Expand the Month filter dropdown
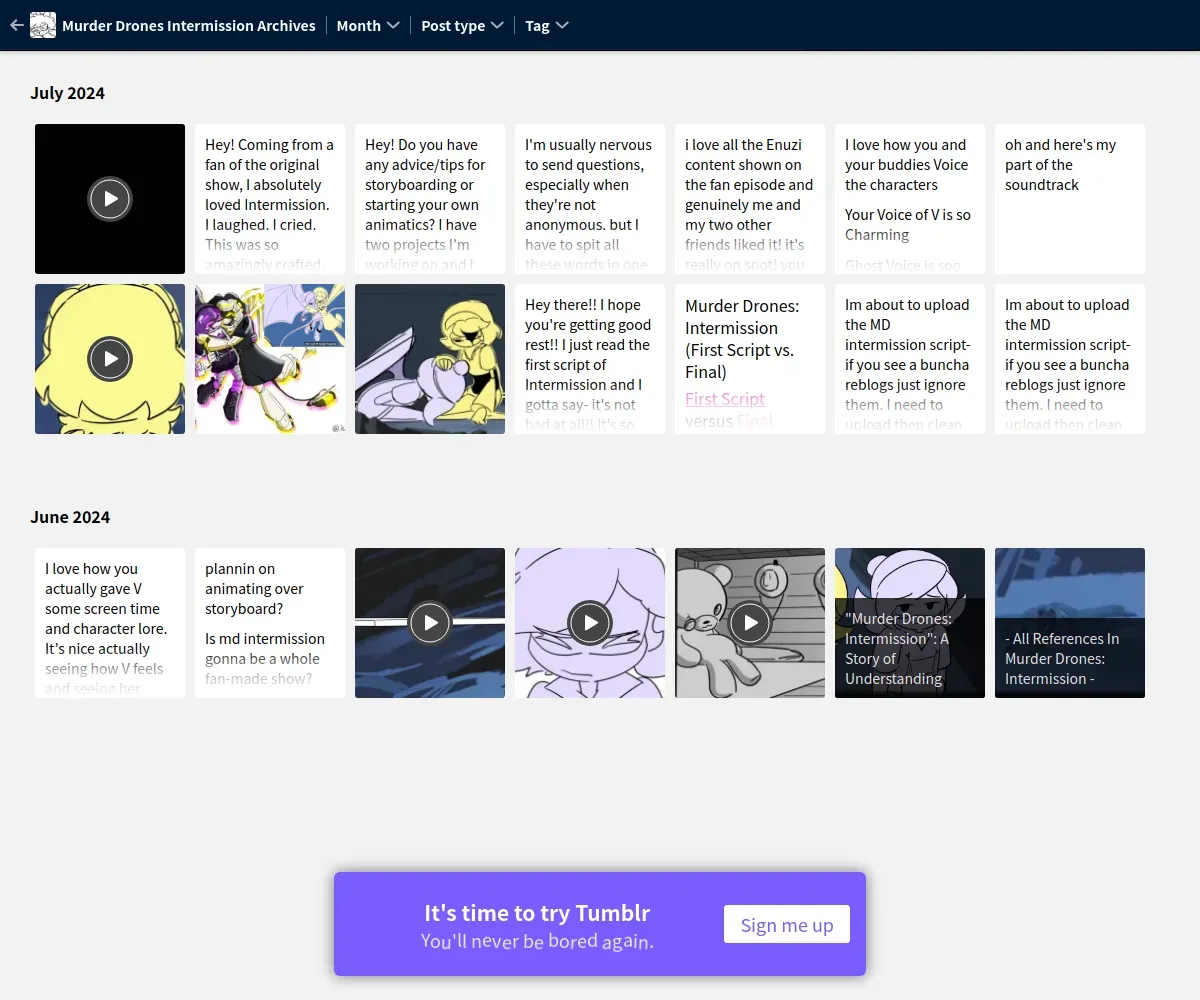The height and width of the screenshot is (1000, 1200). point(368,26)
